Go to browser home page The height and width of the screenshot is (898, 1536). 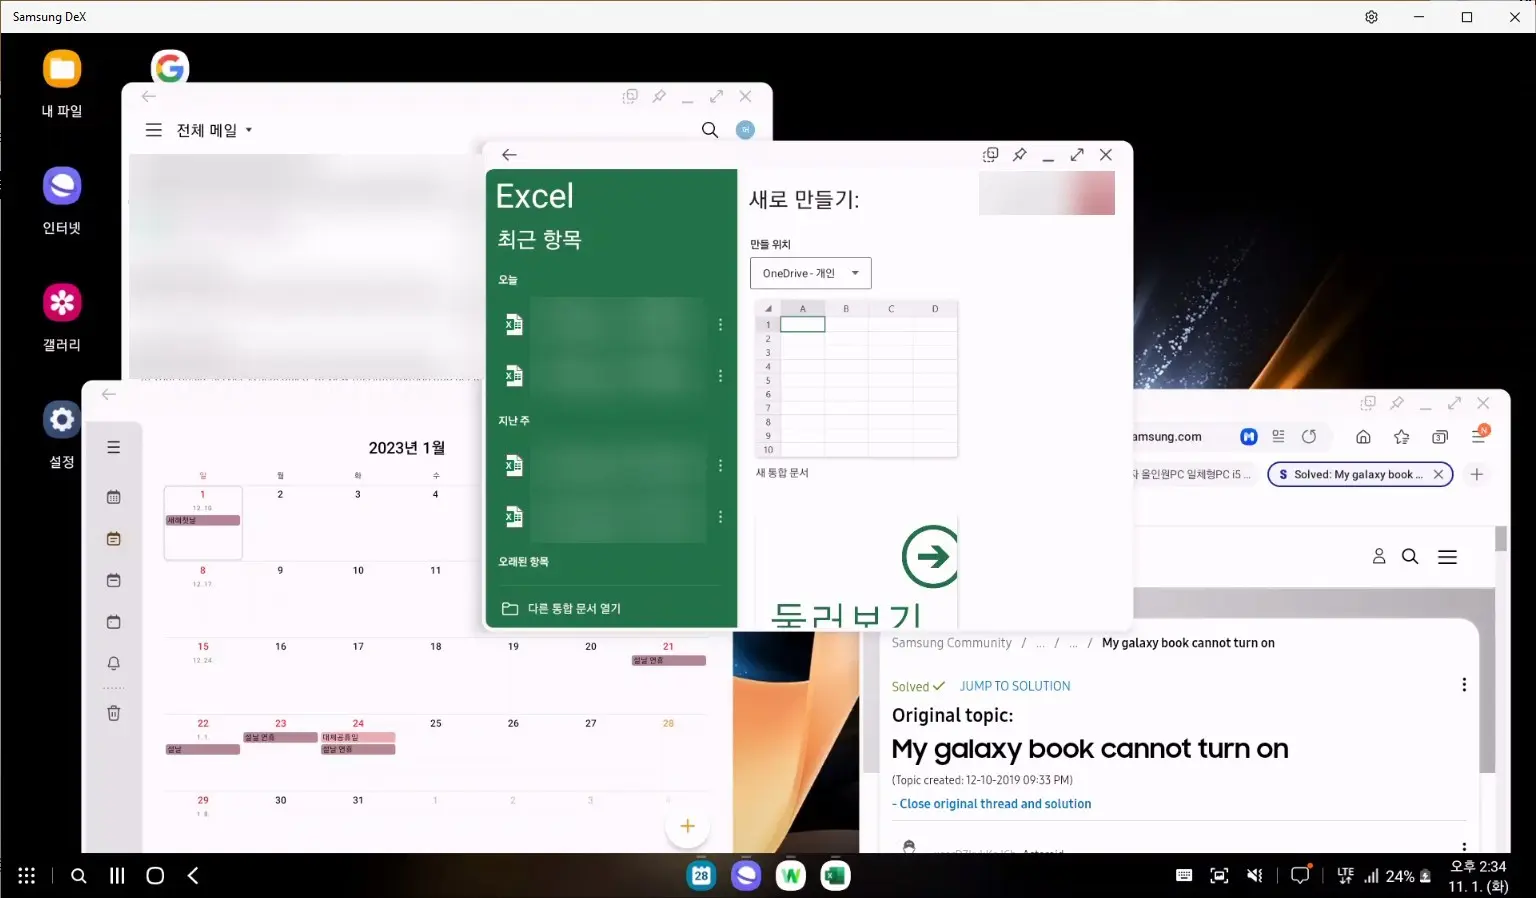pyautogui.click(x=1363, y=437)
